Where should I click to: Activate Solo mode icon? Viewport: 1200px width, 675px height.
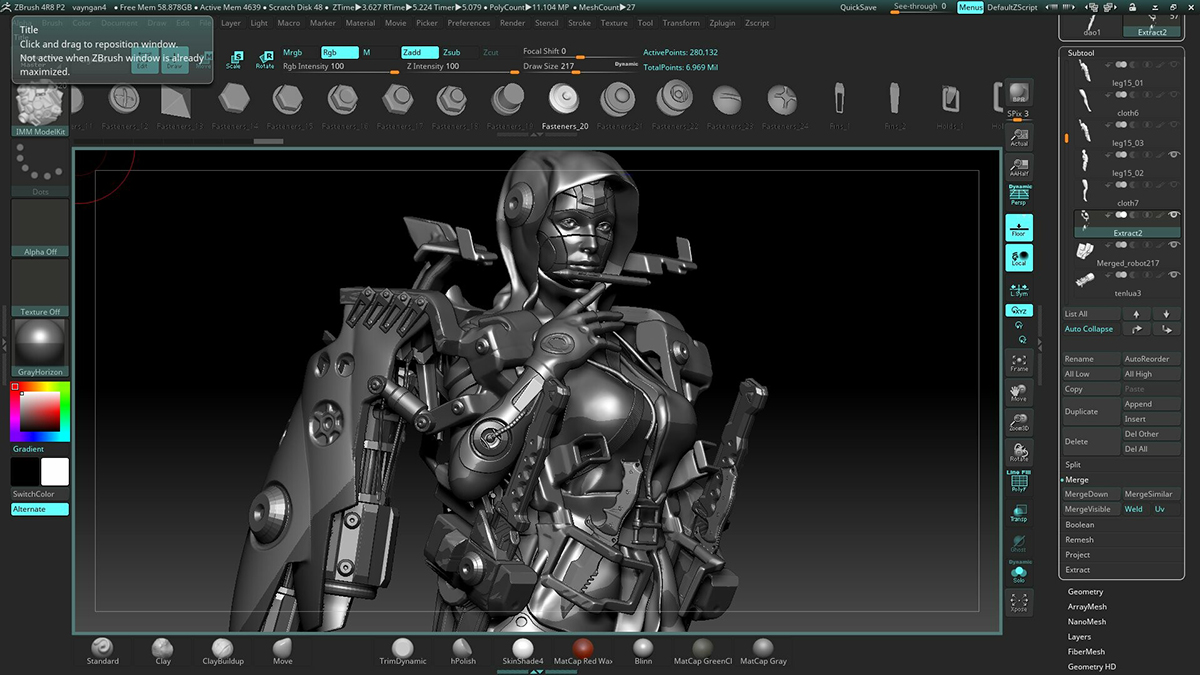click(1019, 572)
